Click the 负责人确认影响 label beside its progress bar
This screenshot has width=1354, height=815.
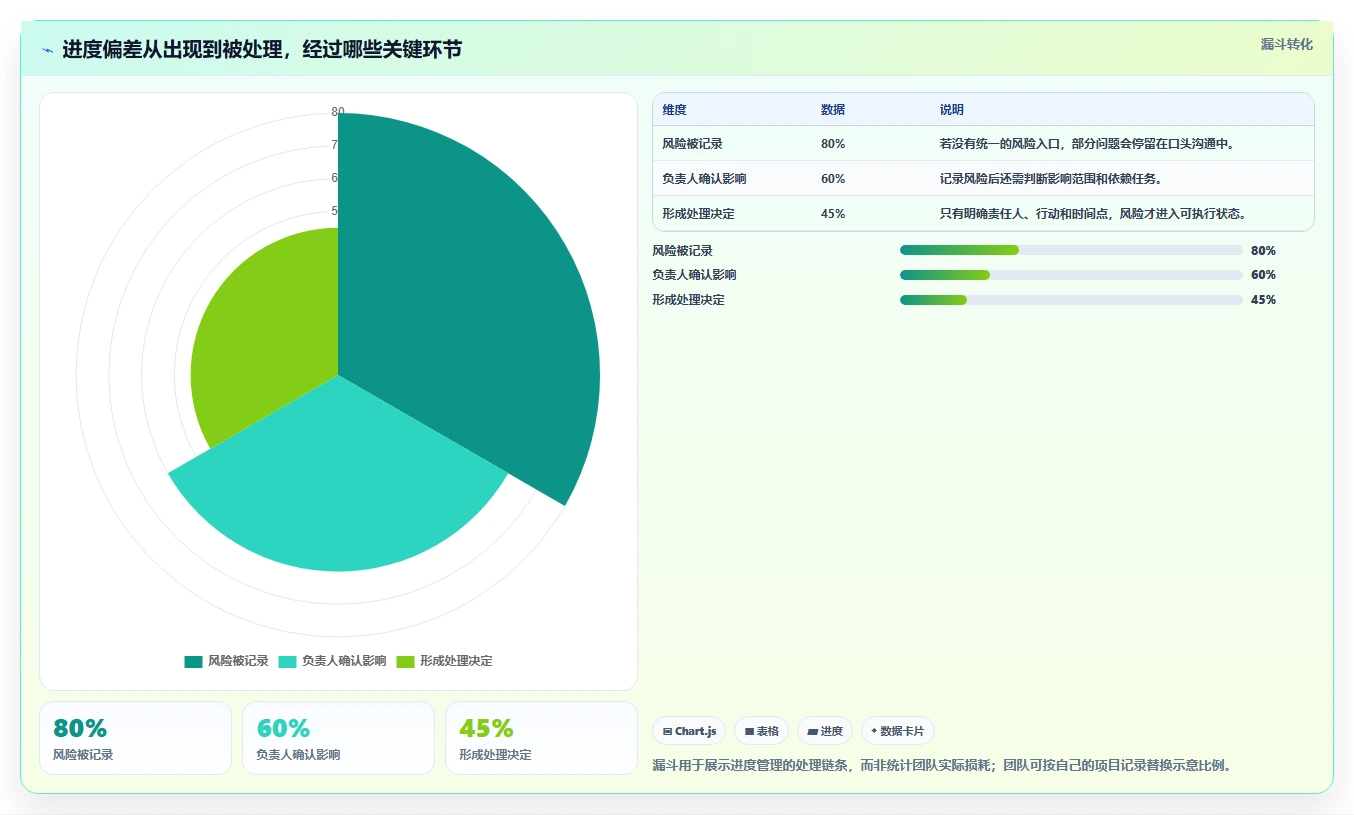[x=694, y=275]
